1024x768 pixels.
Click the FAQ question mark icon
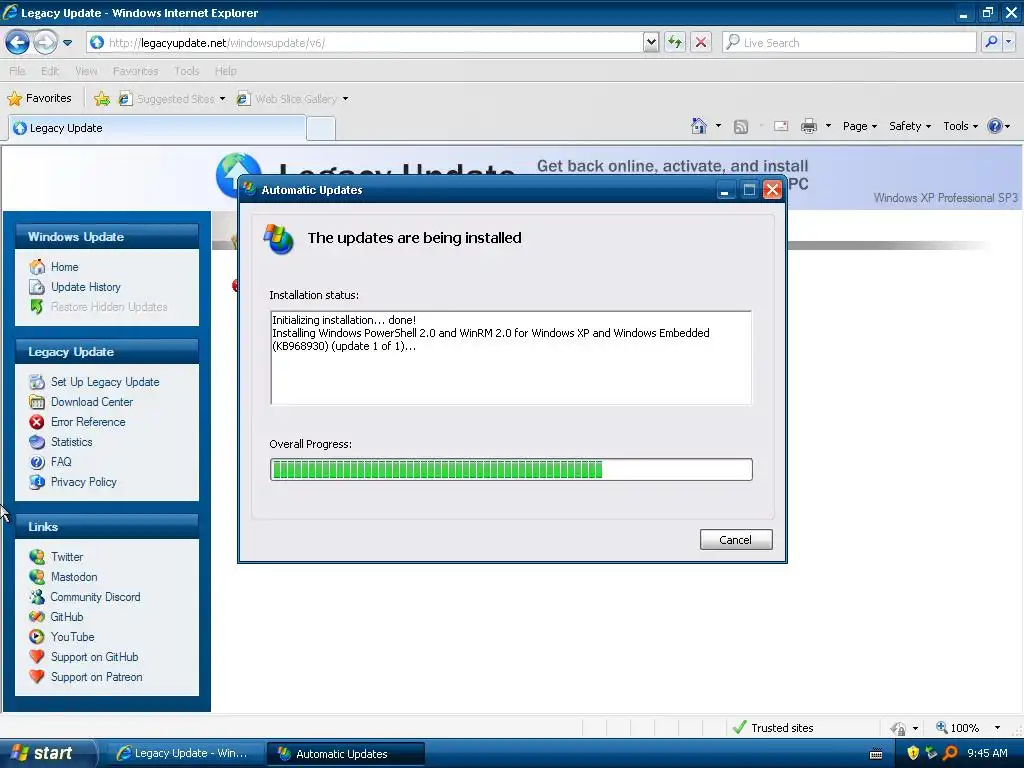click(37, 462)
